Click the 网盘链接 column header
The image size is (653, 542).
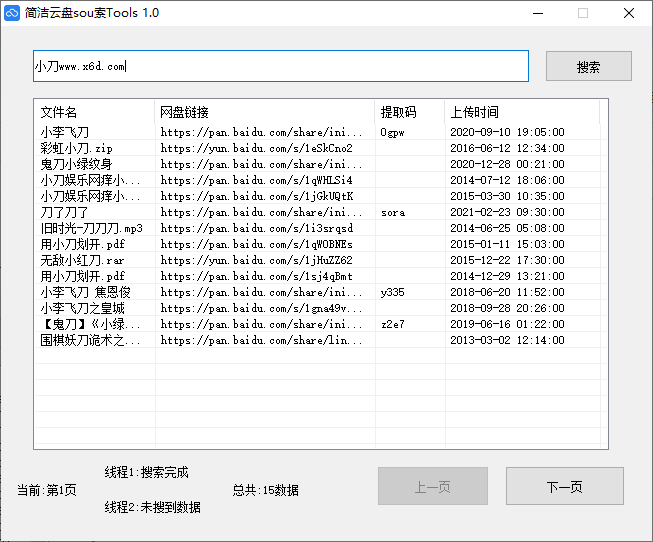tap(264, 112)
